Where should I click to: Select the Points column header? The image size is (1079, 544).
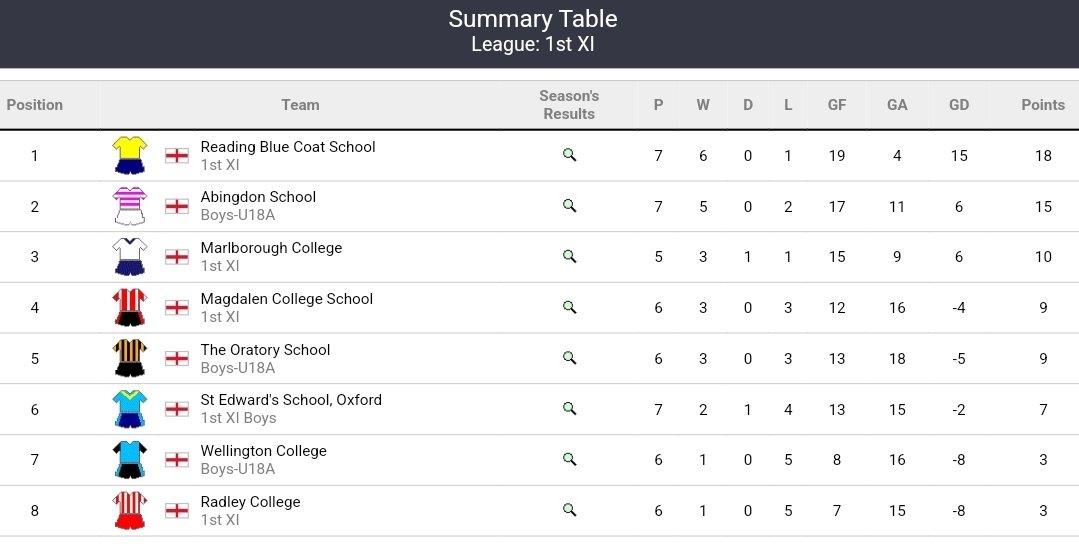(x=1043, y=105)
